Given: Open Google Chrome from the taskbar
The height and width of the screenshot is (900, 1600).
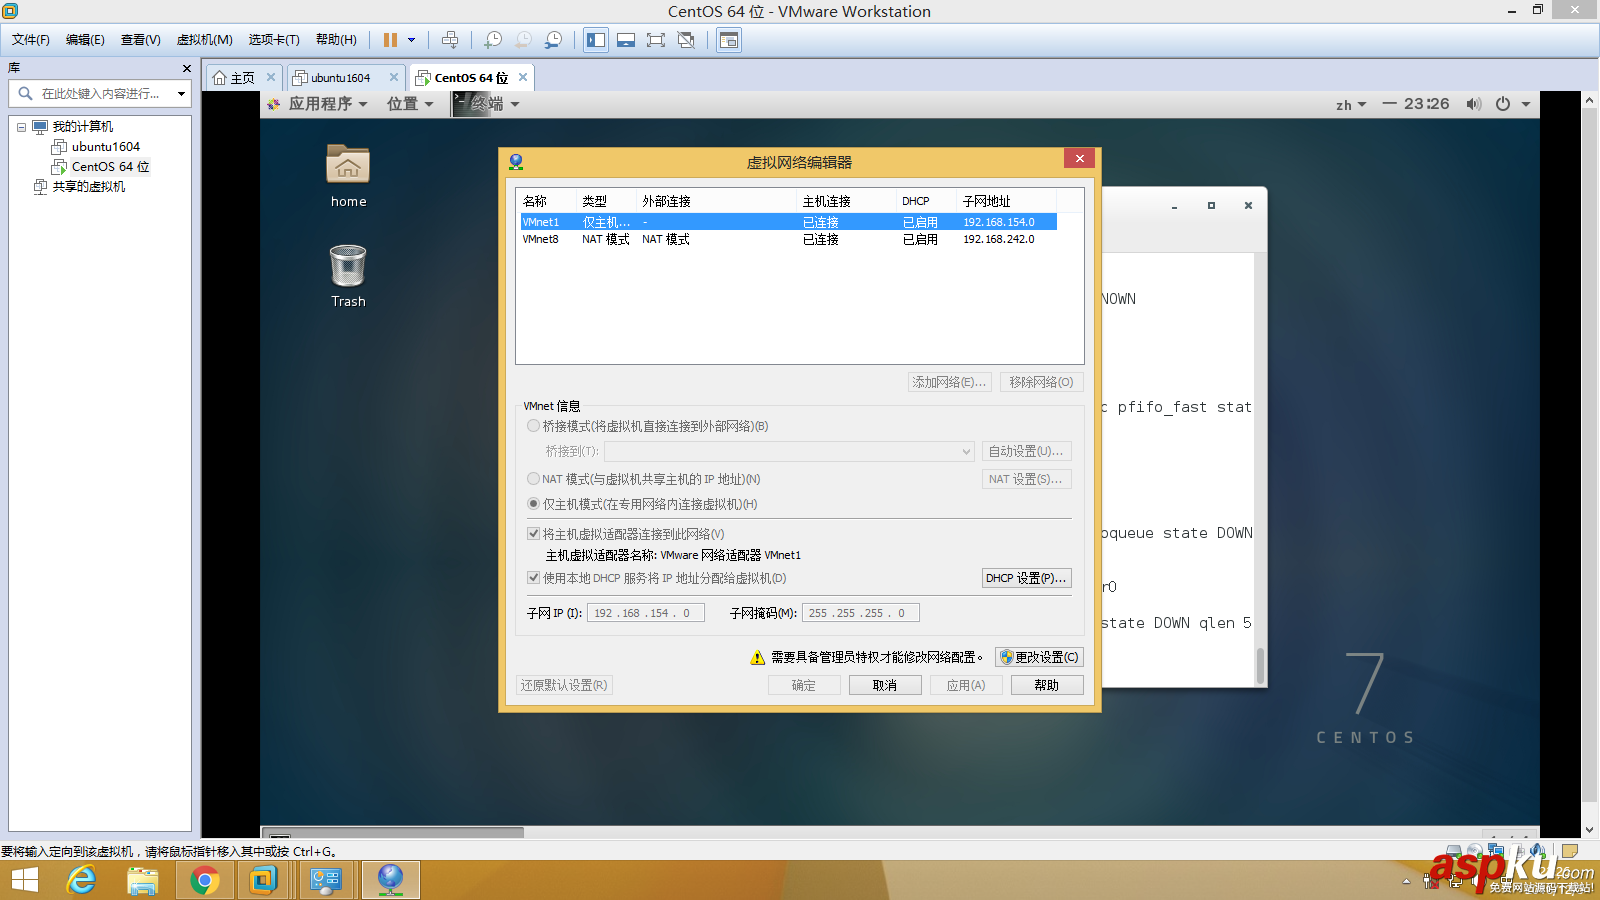Looking at the screenshot, I should 205,880.
